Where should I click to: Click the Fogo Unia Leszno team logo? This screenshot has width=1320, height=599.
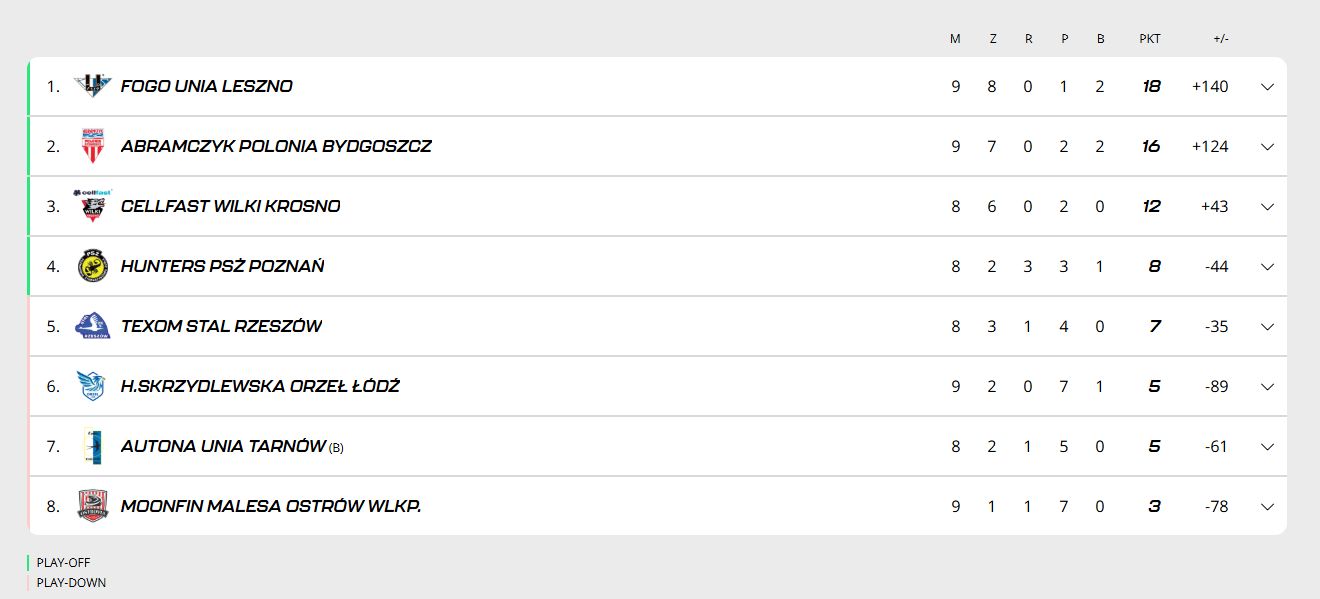93,86
